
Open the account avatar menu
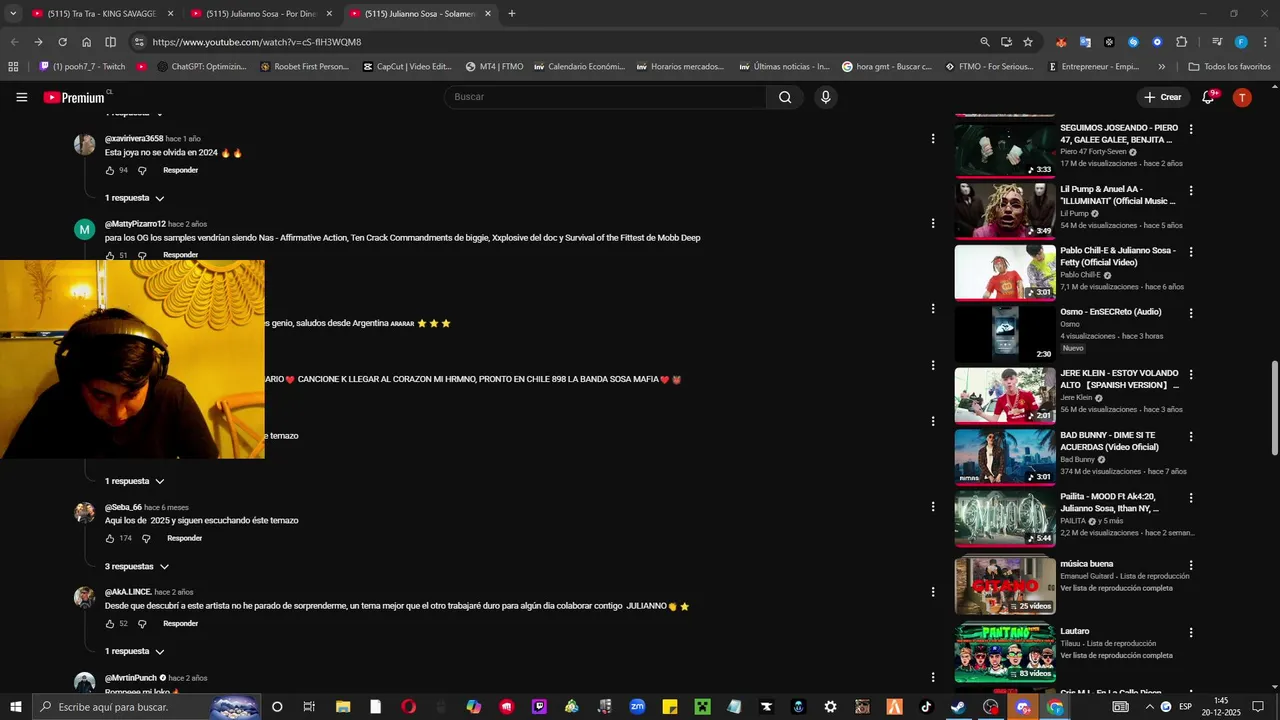1242,97
